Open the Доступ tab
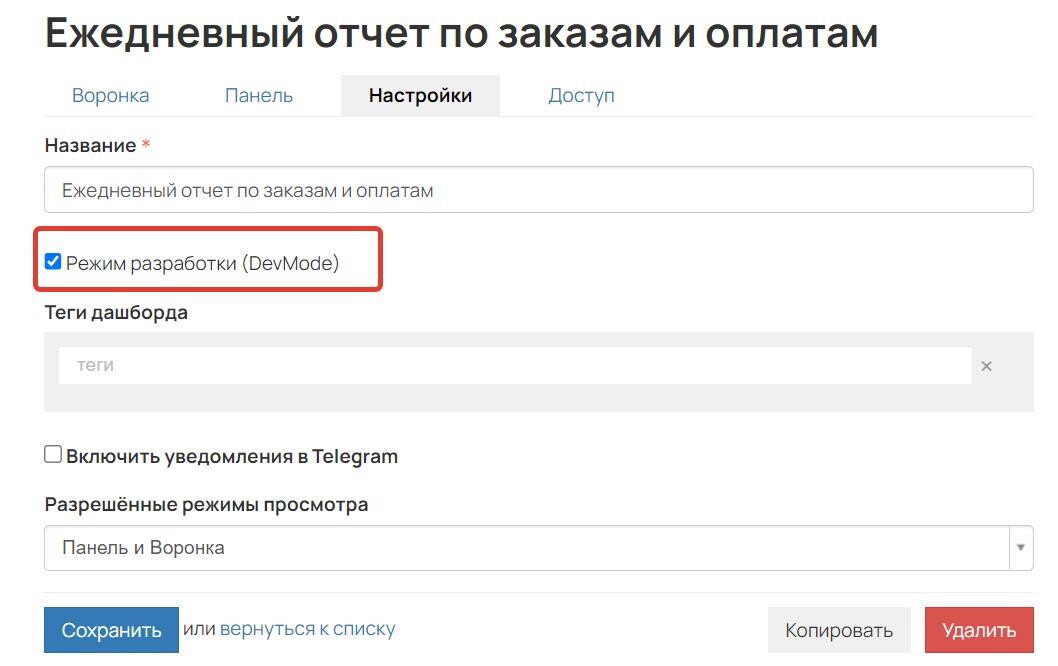The height and width of the screenshot is (666, 1058). pyautogui.click(x=581, y=96)
